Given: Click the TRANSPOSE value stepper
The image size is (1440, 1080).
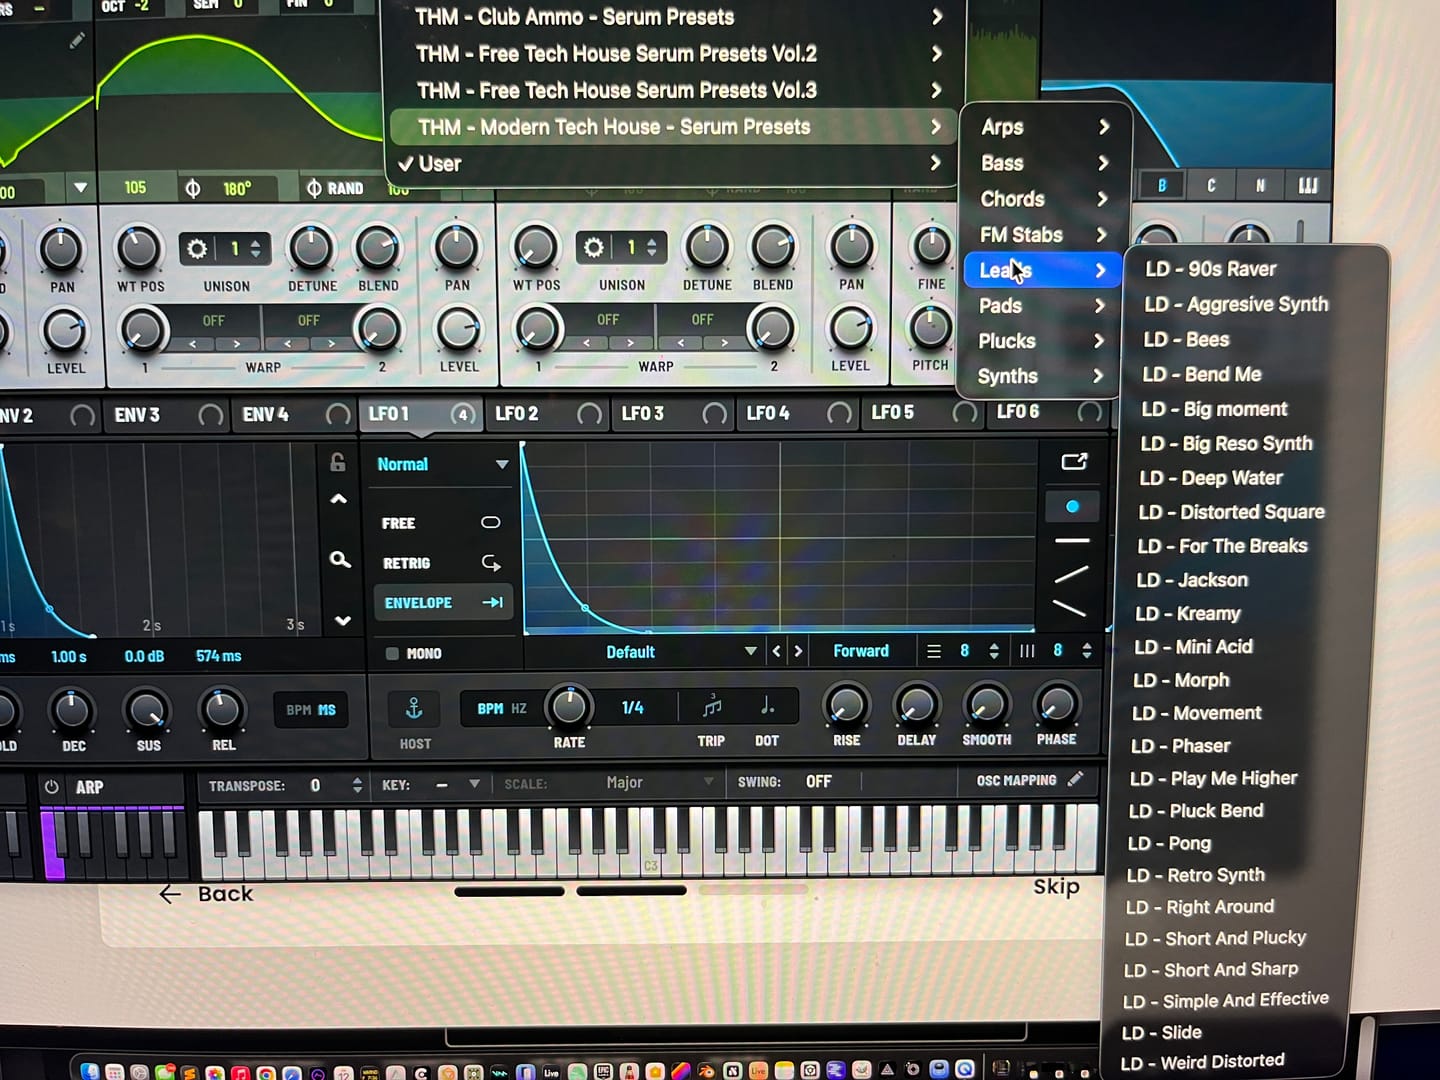Looking at the screenshot, I should [357, 786].
